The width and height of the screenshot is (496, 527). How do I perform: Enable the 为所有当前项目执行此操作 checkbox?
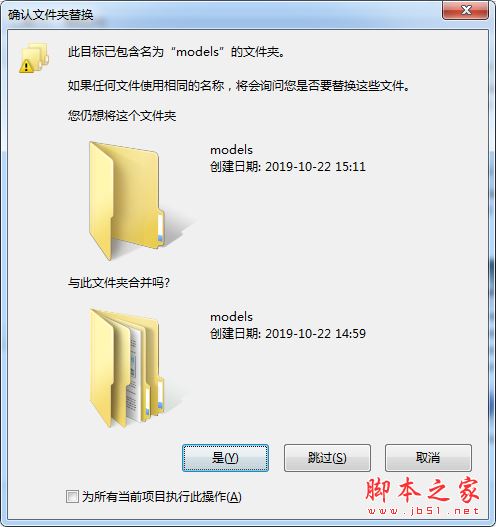[72, 496]
